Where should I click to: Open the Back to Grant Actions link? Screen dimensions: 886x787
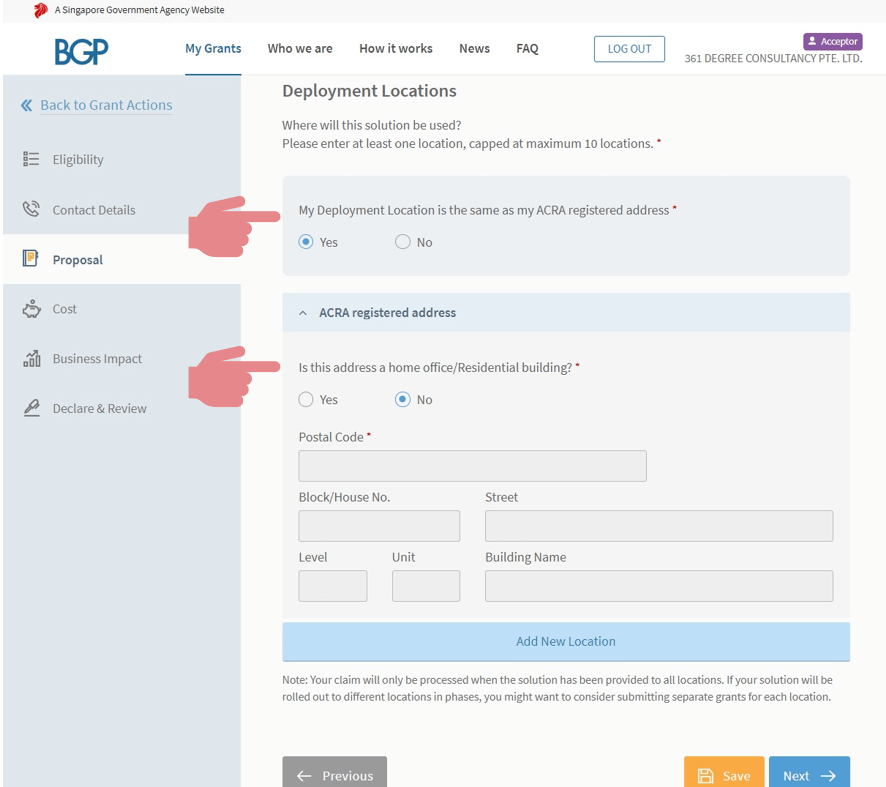(x=106, y=105)
